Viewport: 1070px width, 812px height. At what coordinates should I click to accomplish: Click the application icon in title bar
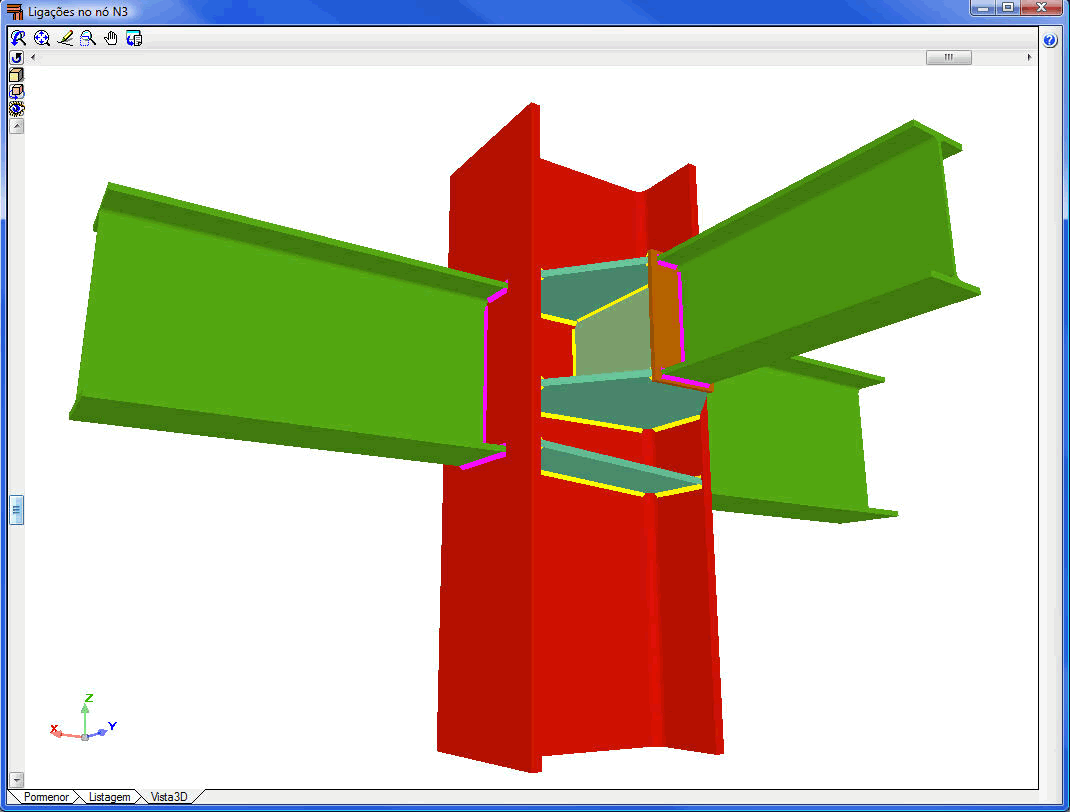[14, 12]
